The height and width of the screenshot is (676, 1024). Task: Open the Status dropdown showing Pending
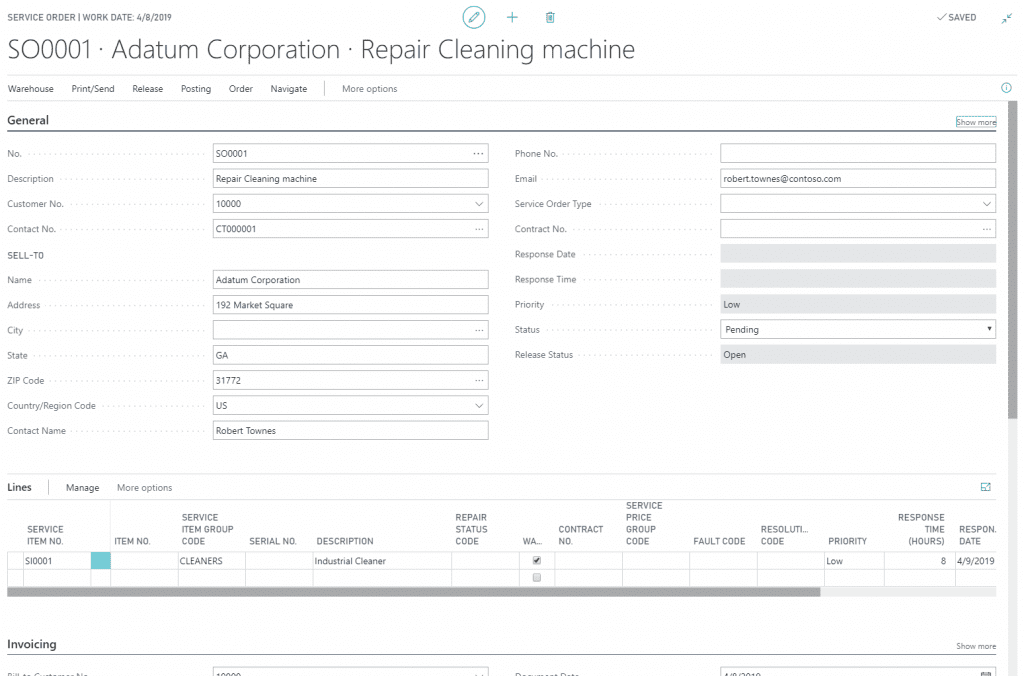tap(987, 329)
